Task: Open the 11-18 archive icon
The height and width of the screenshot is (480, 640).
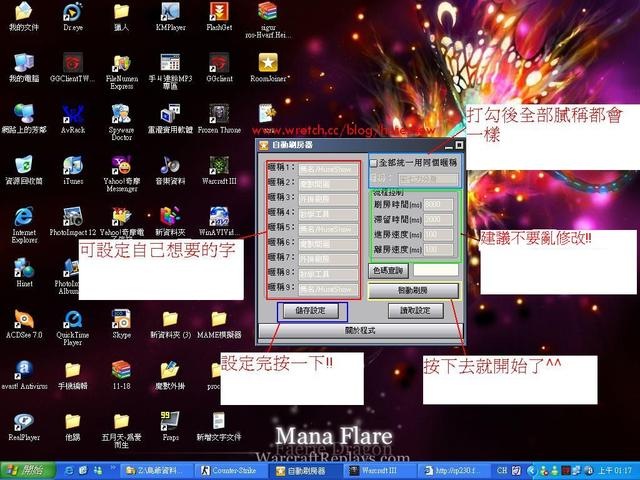Action: (x=121, y=375)
